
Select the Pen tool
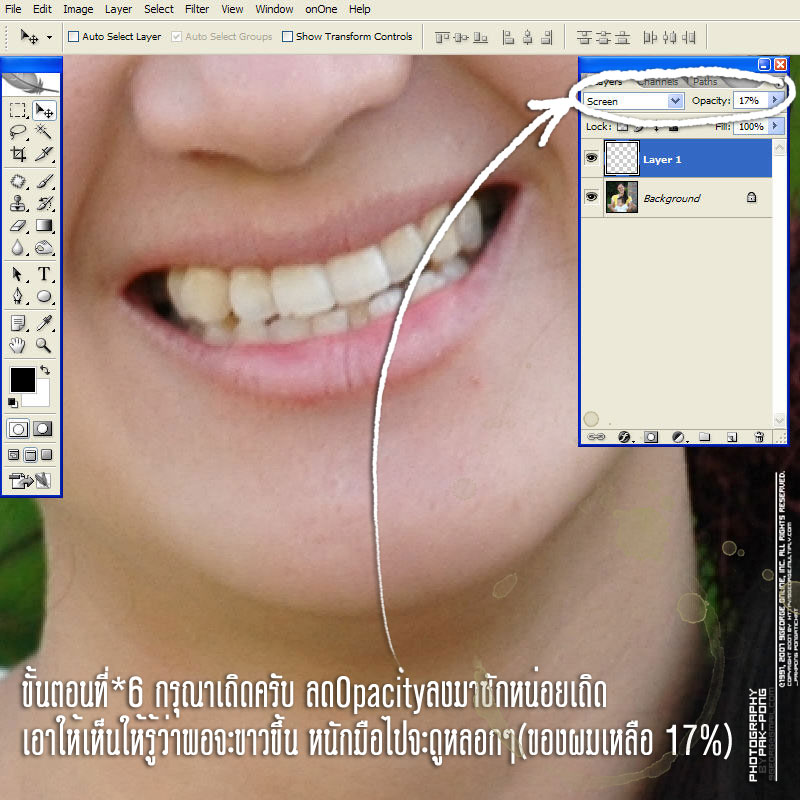(x=18, y=296)
